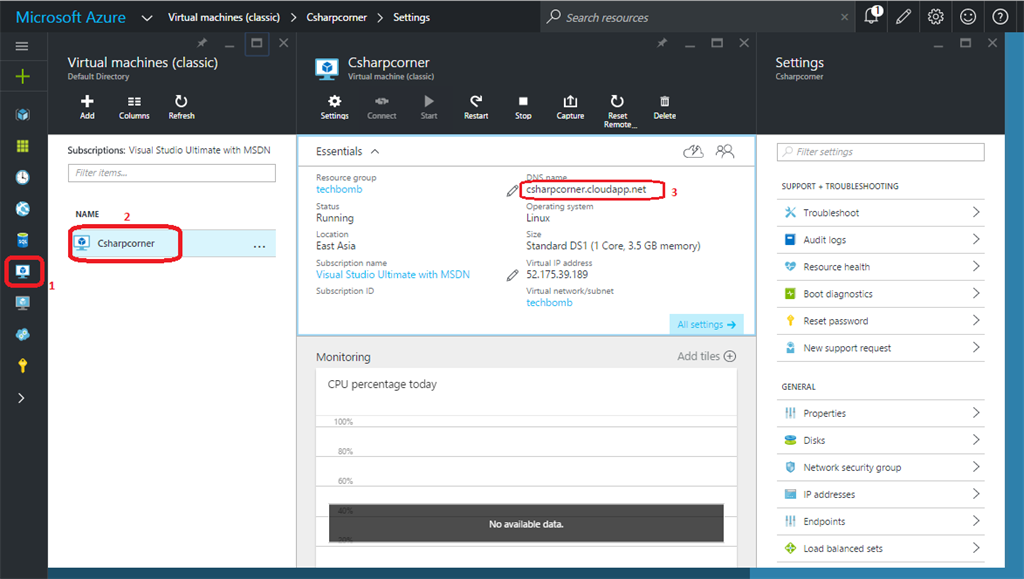Stop the Csharpcorner virtual machine
1024x579 pixels.
(523, 107)
